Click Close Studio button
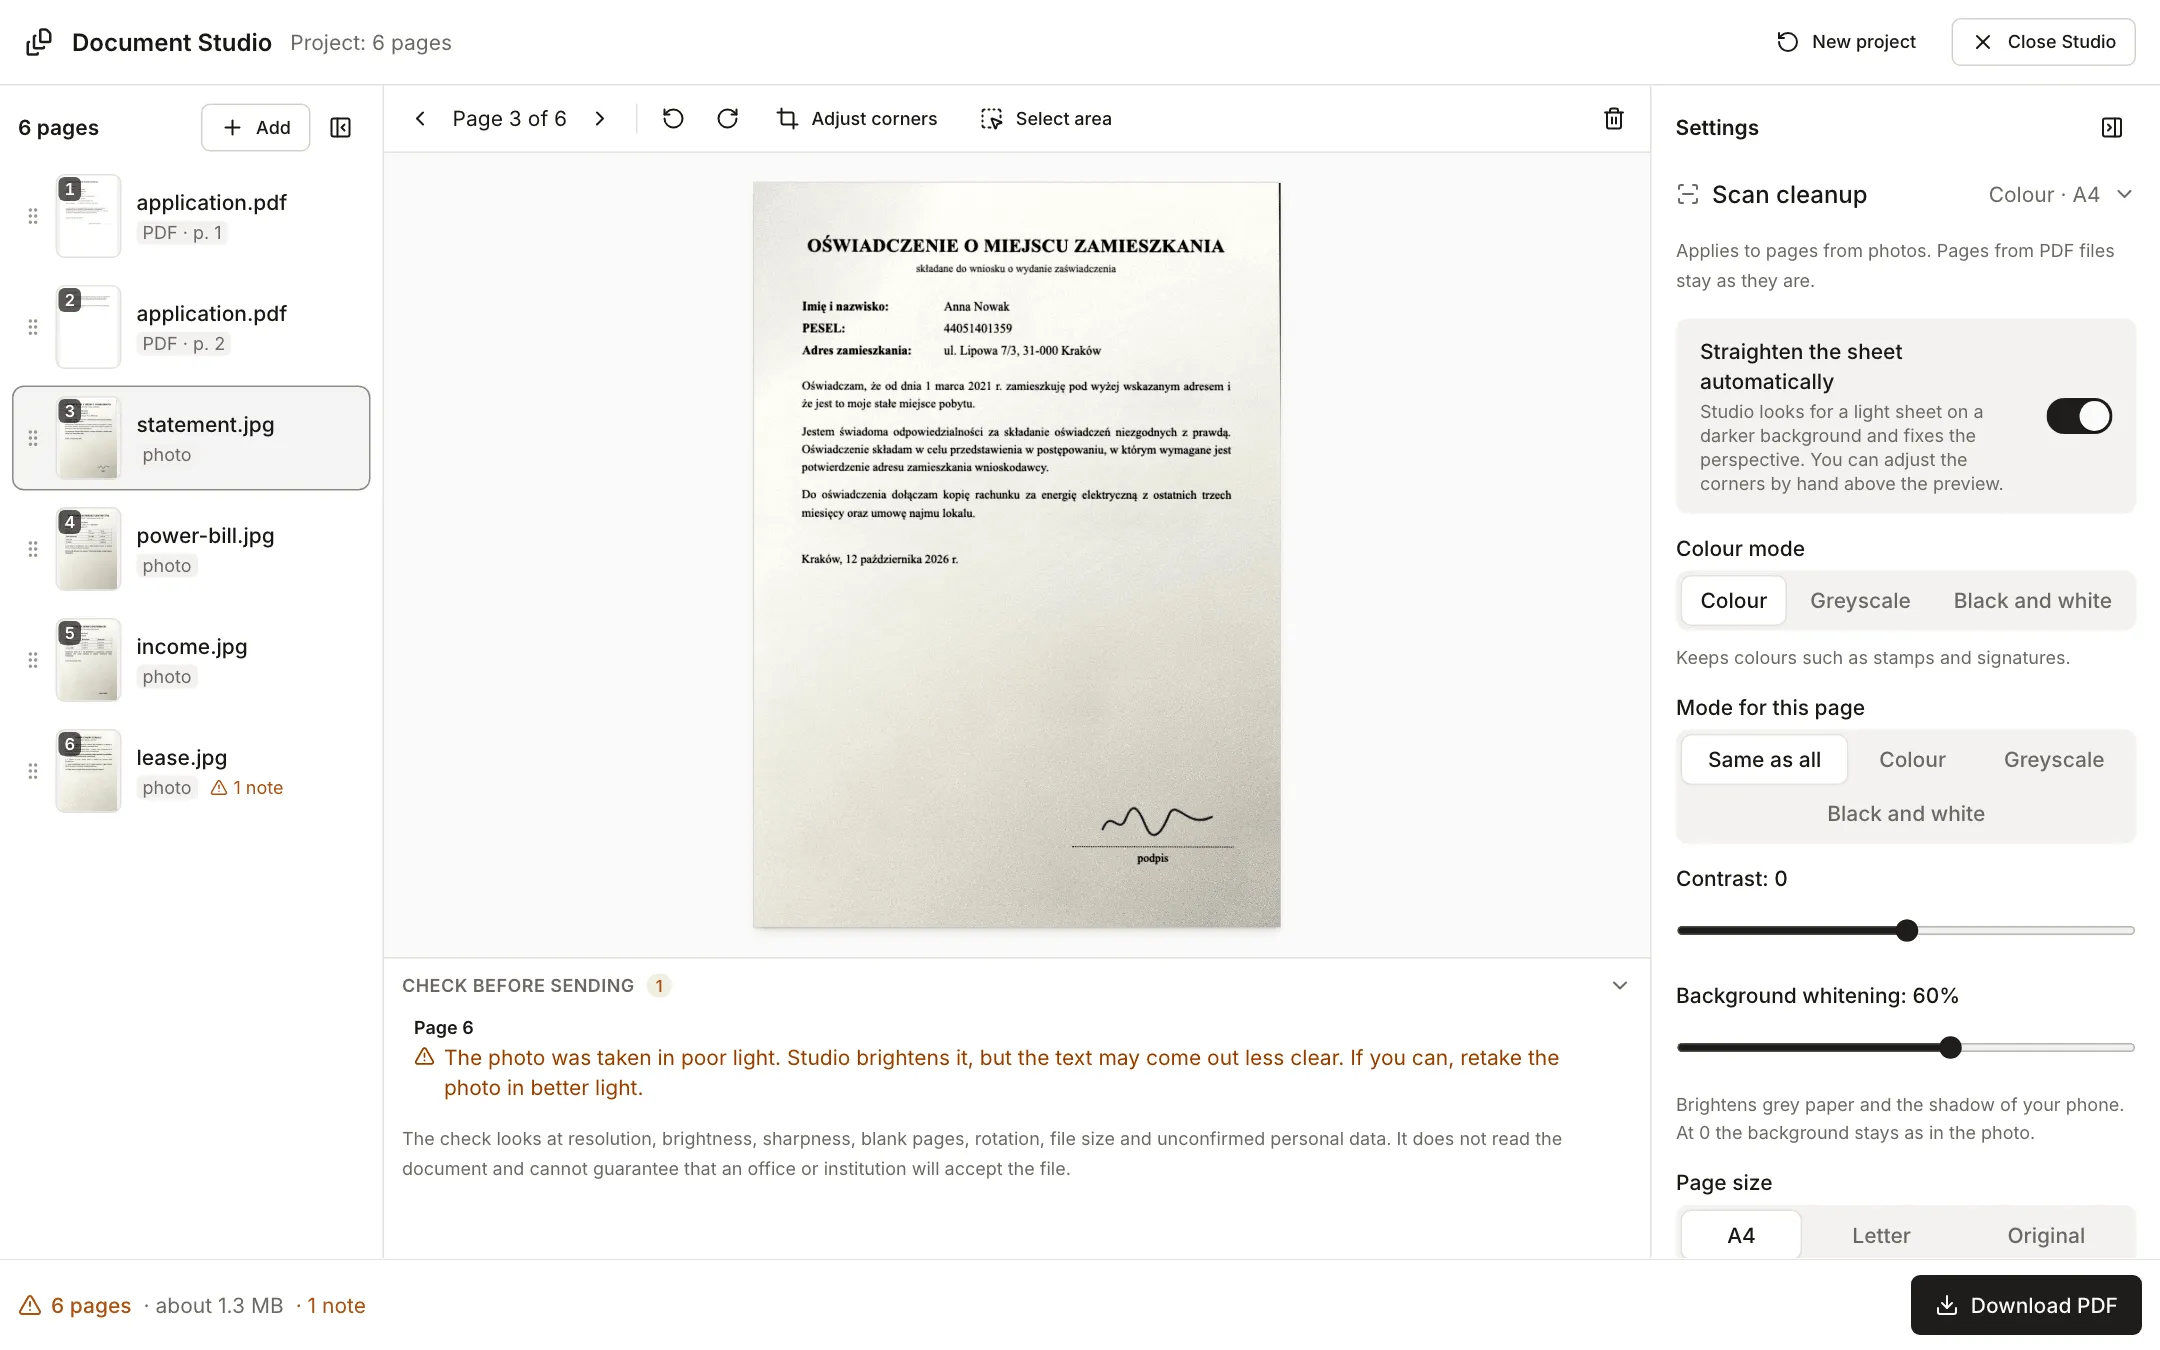Image resolution: width=2160 pixels, height=1350 pixels. 2043,42
